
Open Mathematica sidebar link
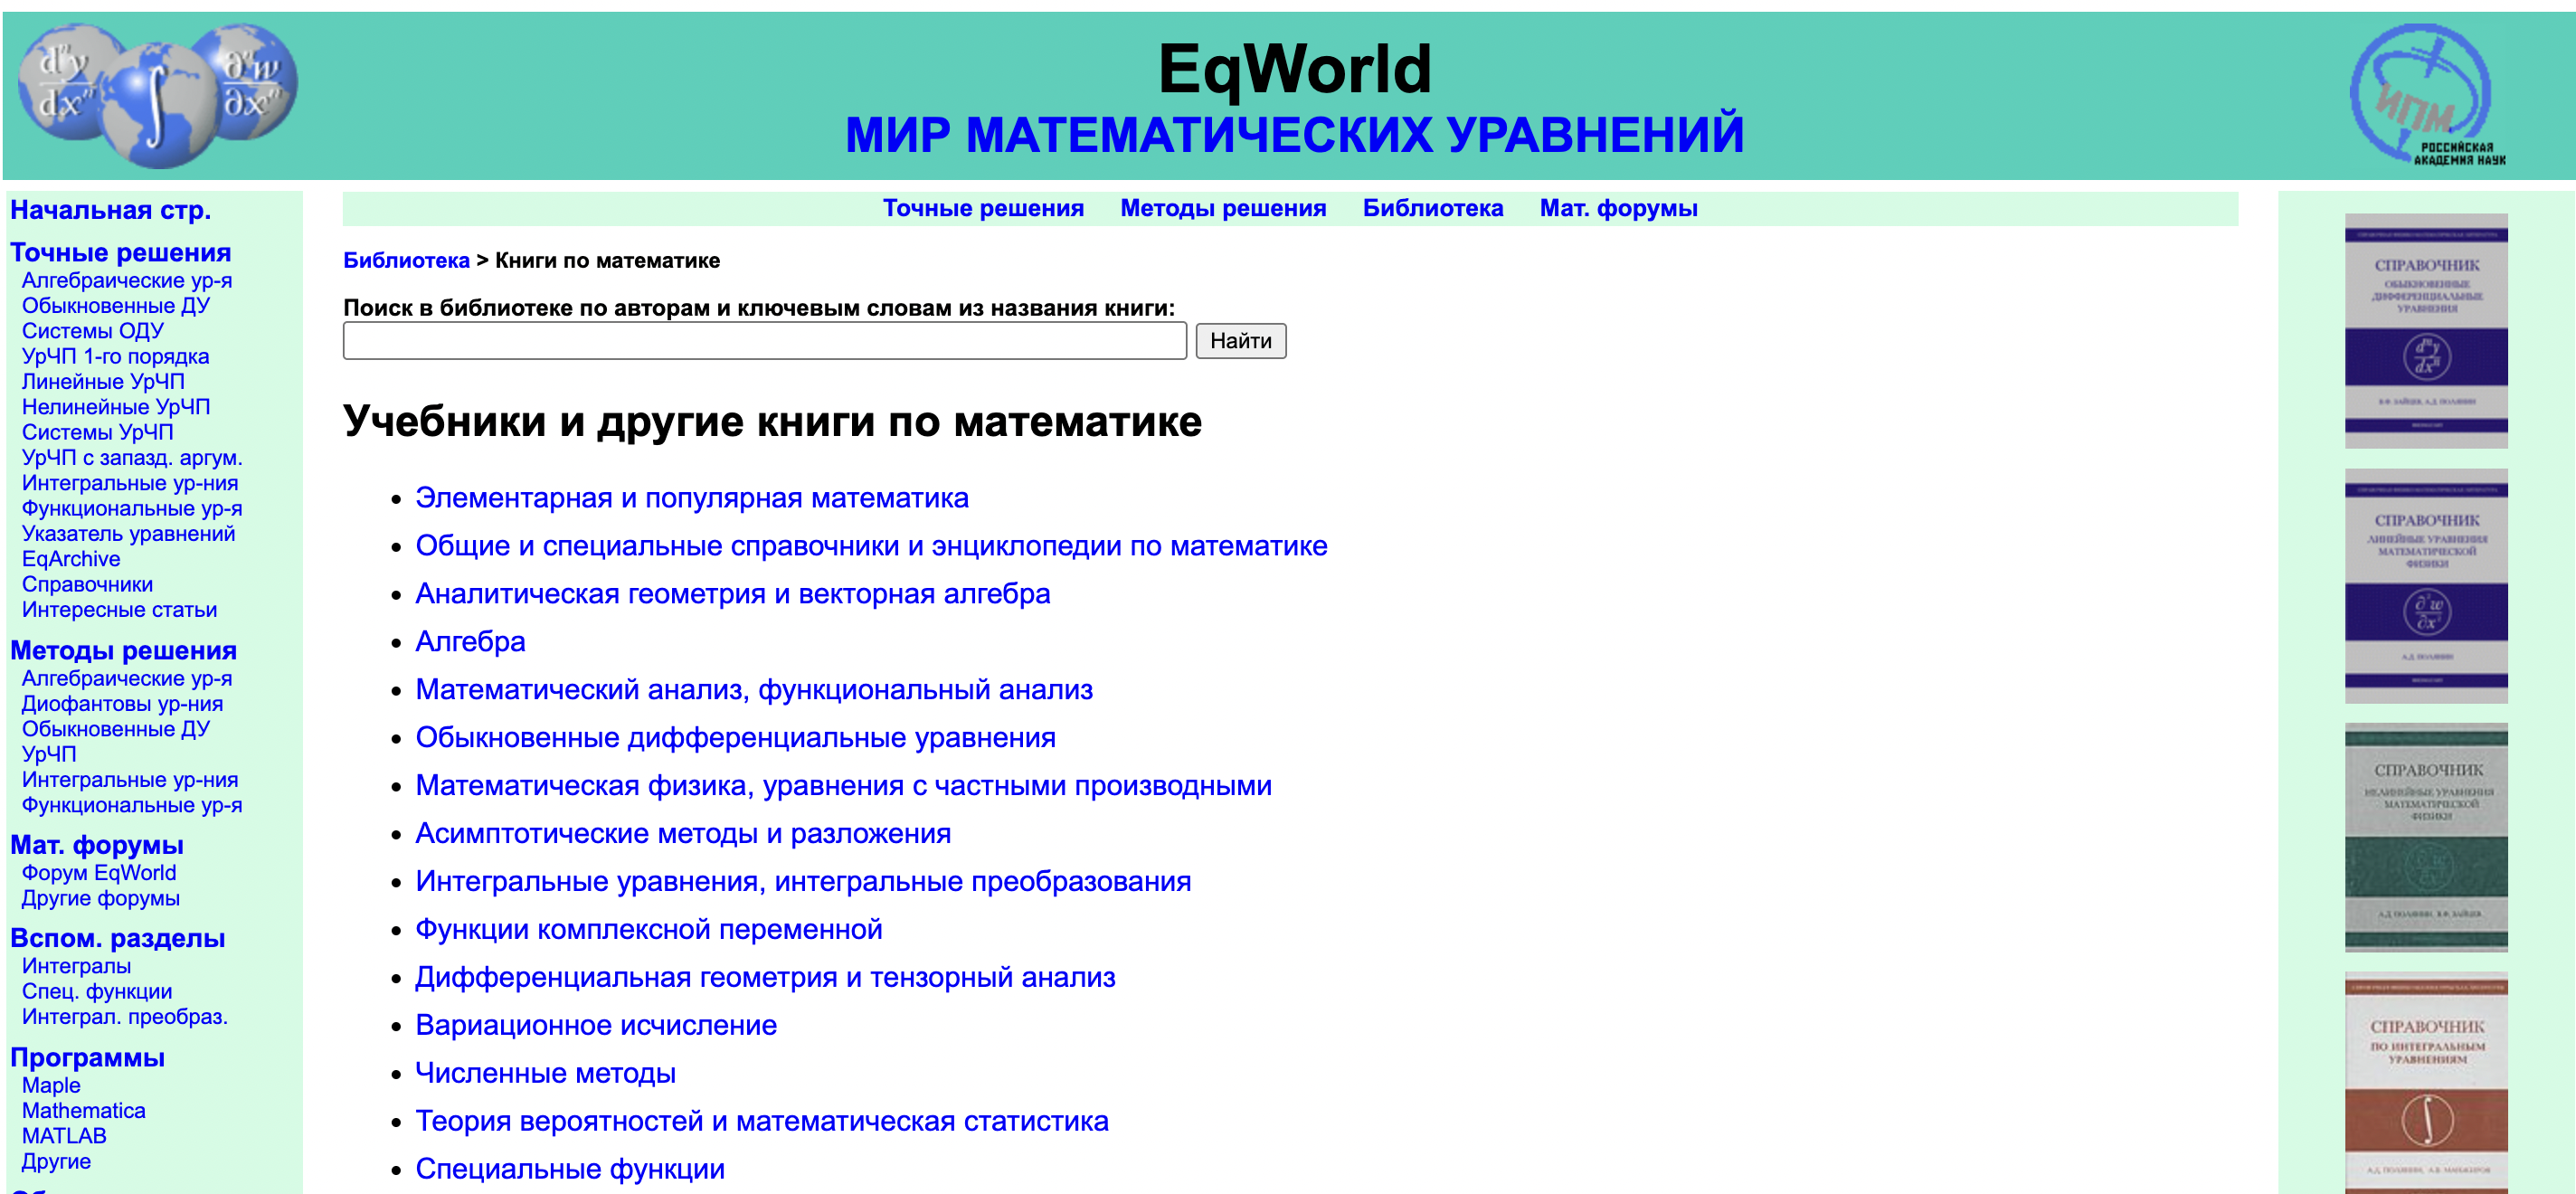(84, 1111)
